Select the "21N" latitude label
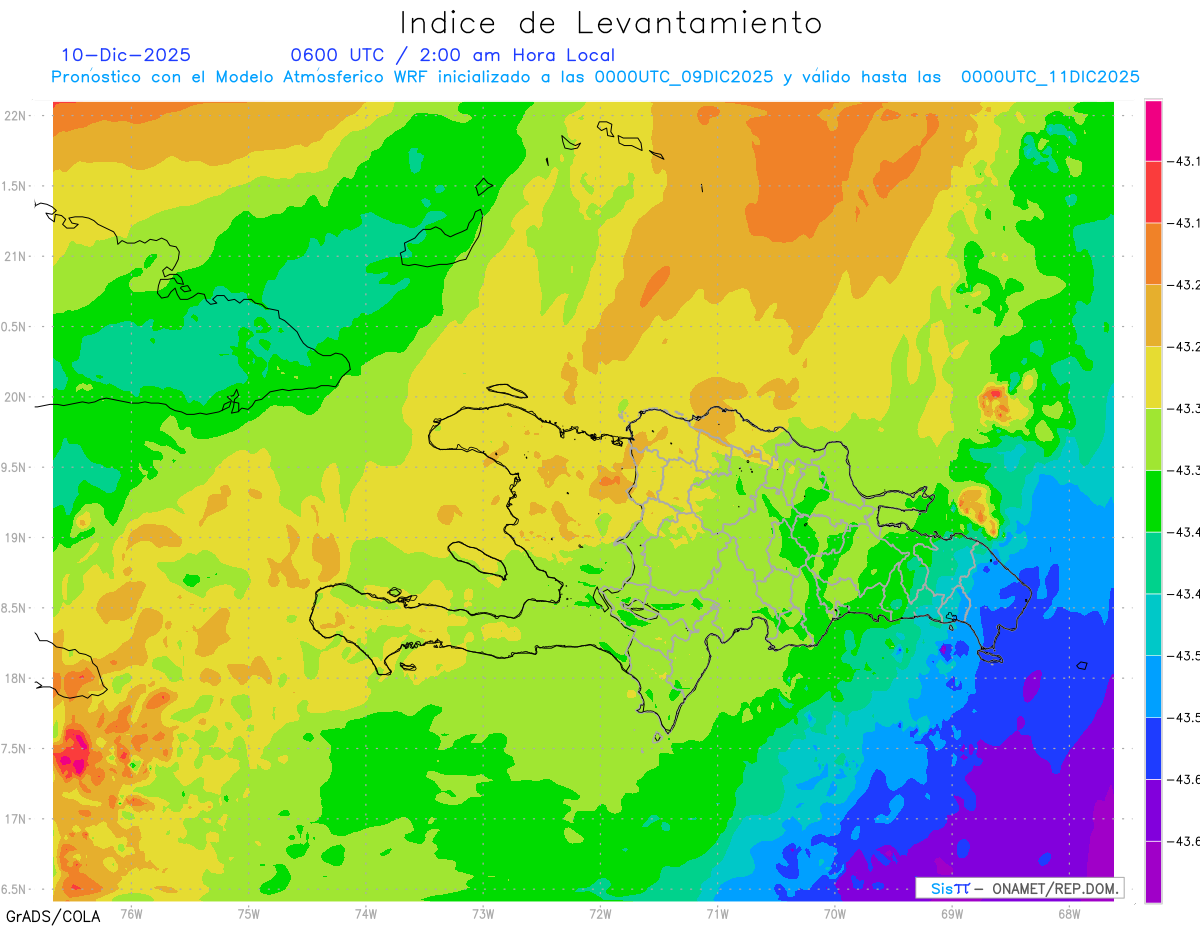Screen dimensions: 1200x927 pos(17,256)
